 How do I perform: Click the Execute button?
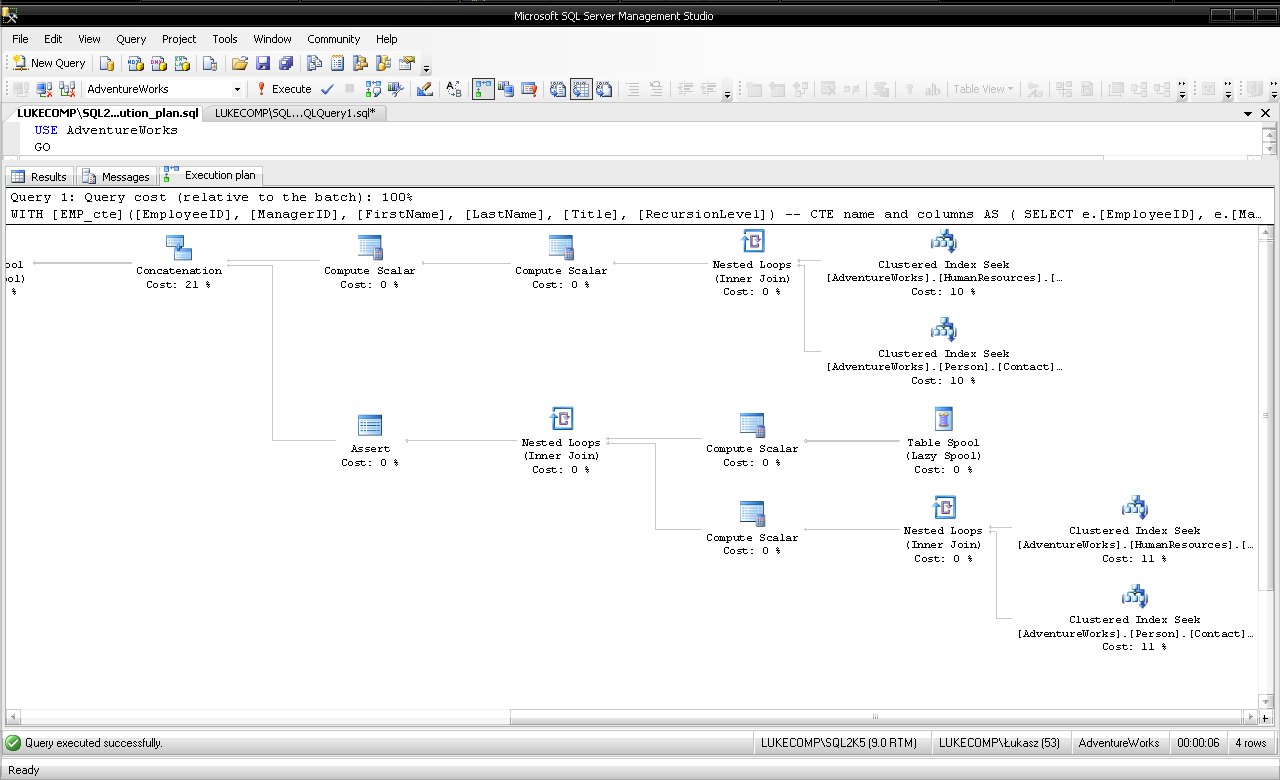(283, 89)
